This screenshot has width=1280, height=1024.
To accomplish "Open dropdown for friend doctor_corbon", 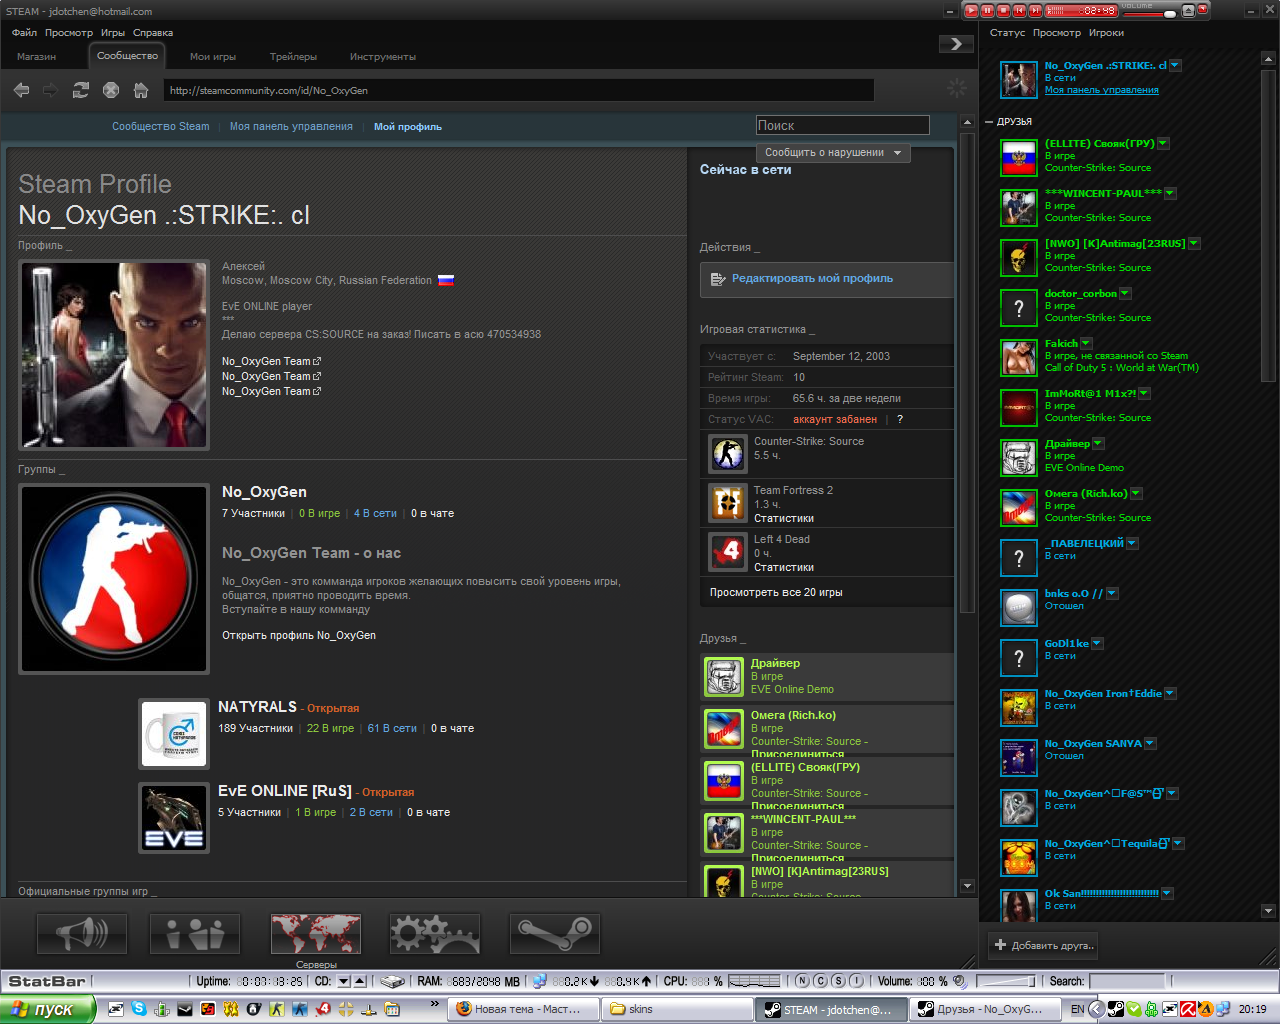I will tap(1125, 293).
